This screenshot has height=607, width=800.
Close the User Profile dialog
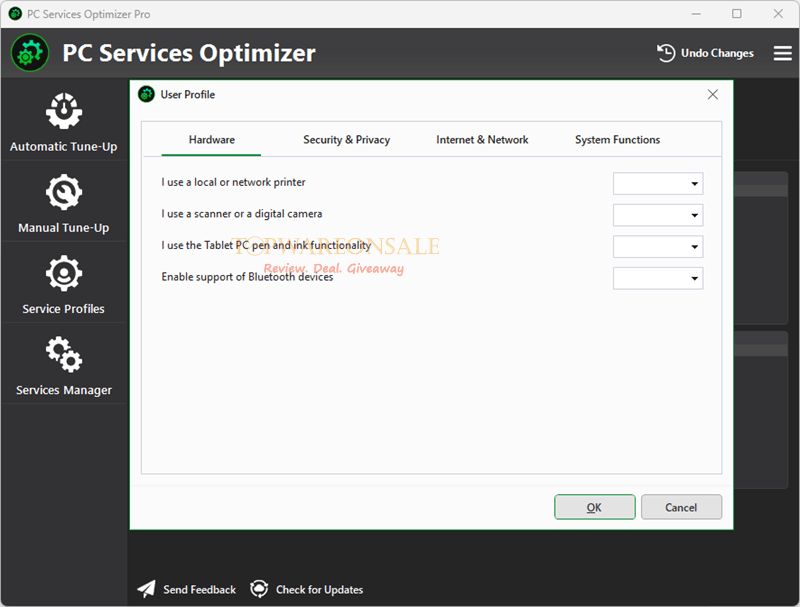pyautogui.click(x=713, y=94)
